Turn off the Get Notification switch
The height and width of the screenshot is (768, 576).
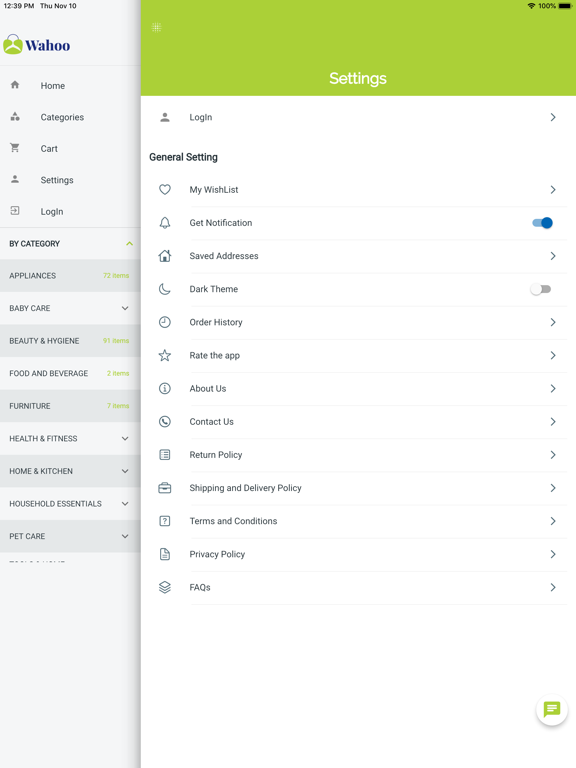point(542,223)
